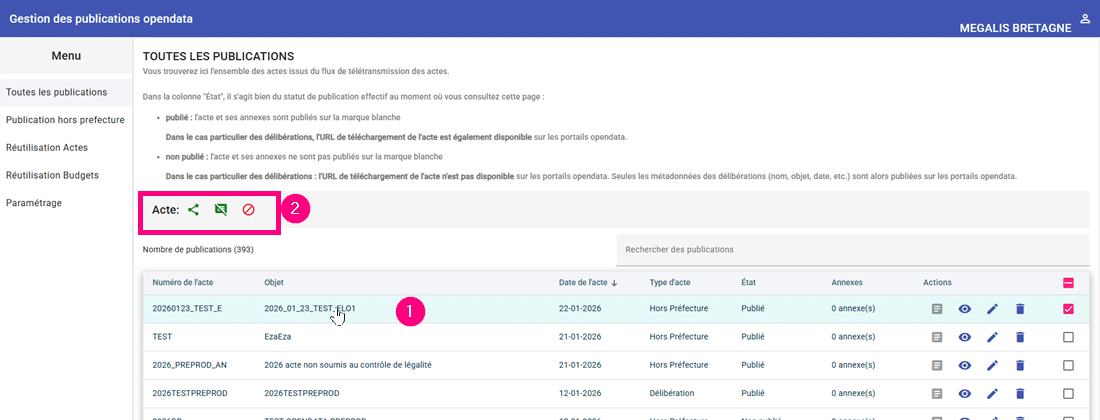1100x420 pixels.
Task: Click the green share icon beside Acte
Action: point(194,210)
